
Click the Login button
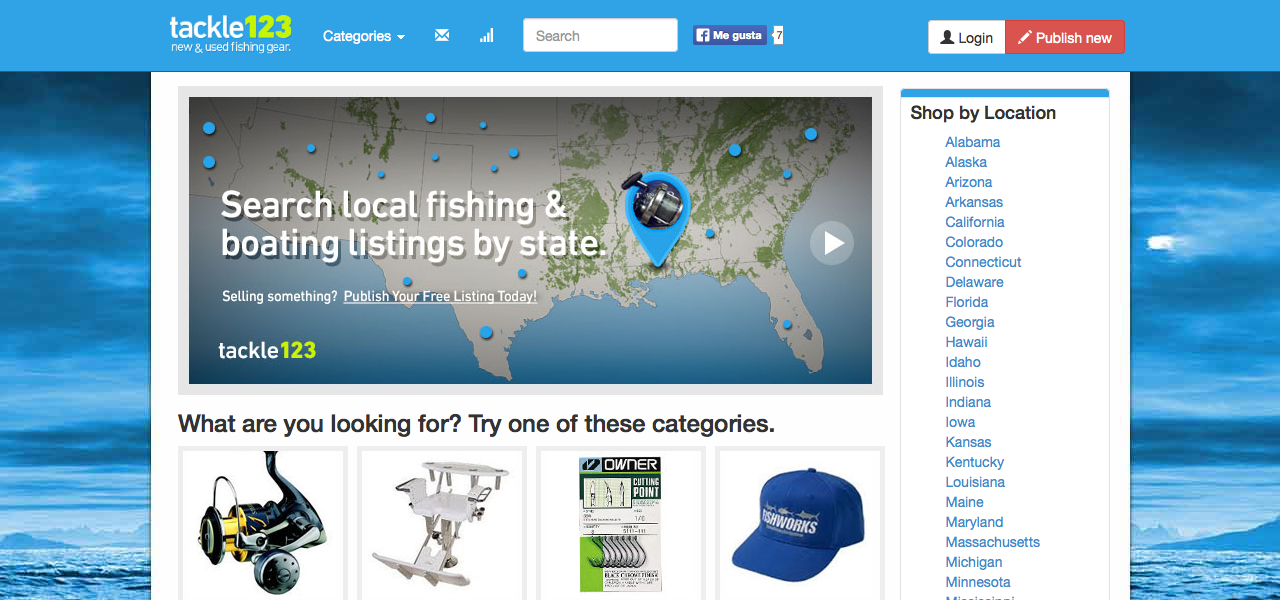point(966,37)
